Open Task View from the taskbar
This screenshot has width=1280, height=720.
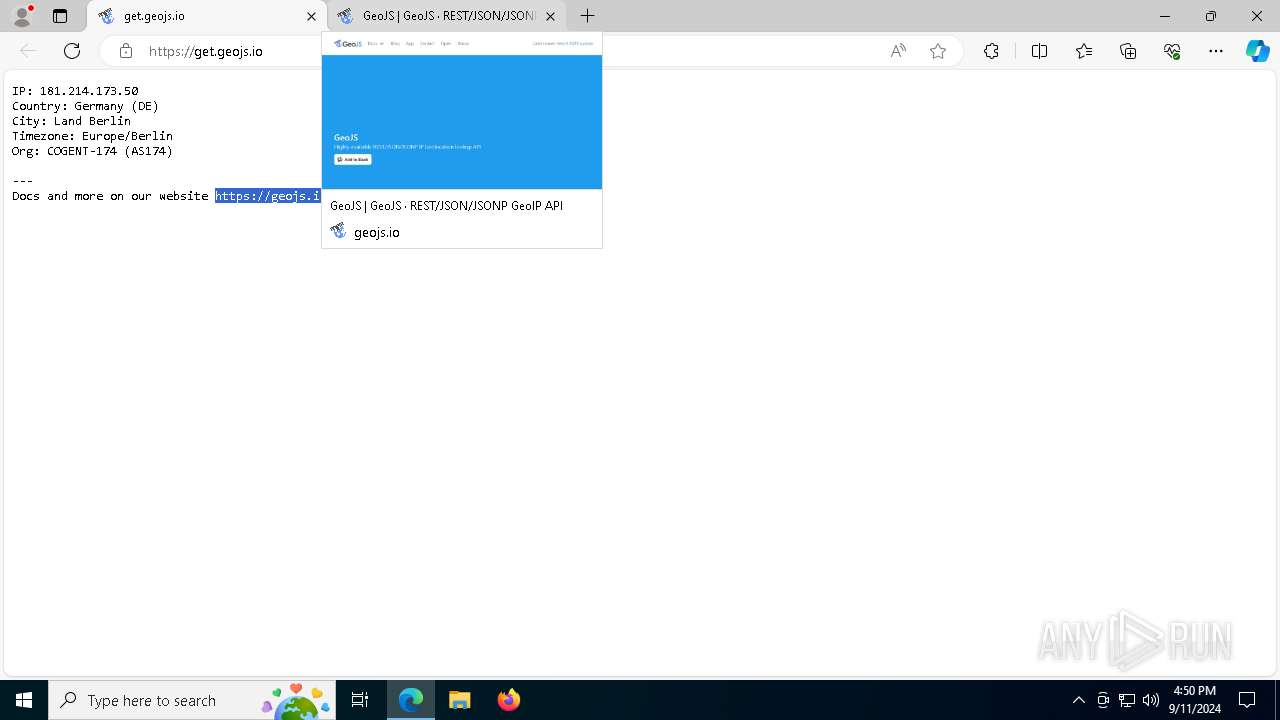(x=360, y=700)
